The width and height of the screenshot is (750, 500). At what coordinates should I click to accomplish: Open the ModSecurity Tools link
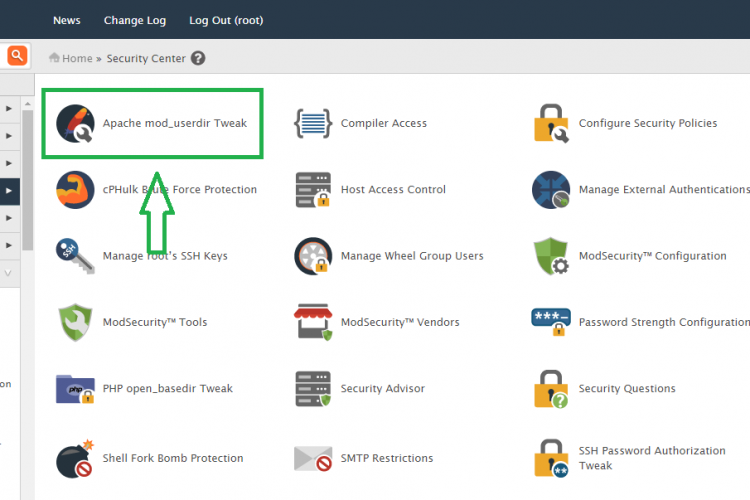(x=155, y=322)
